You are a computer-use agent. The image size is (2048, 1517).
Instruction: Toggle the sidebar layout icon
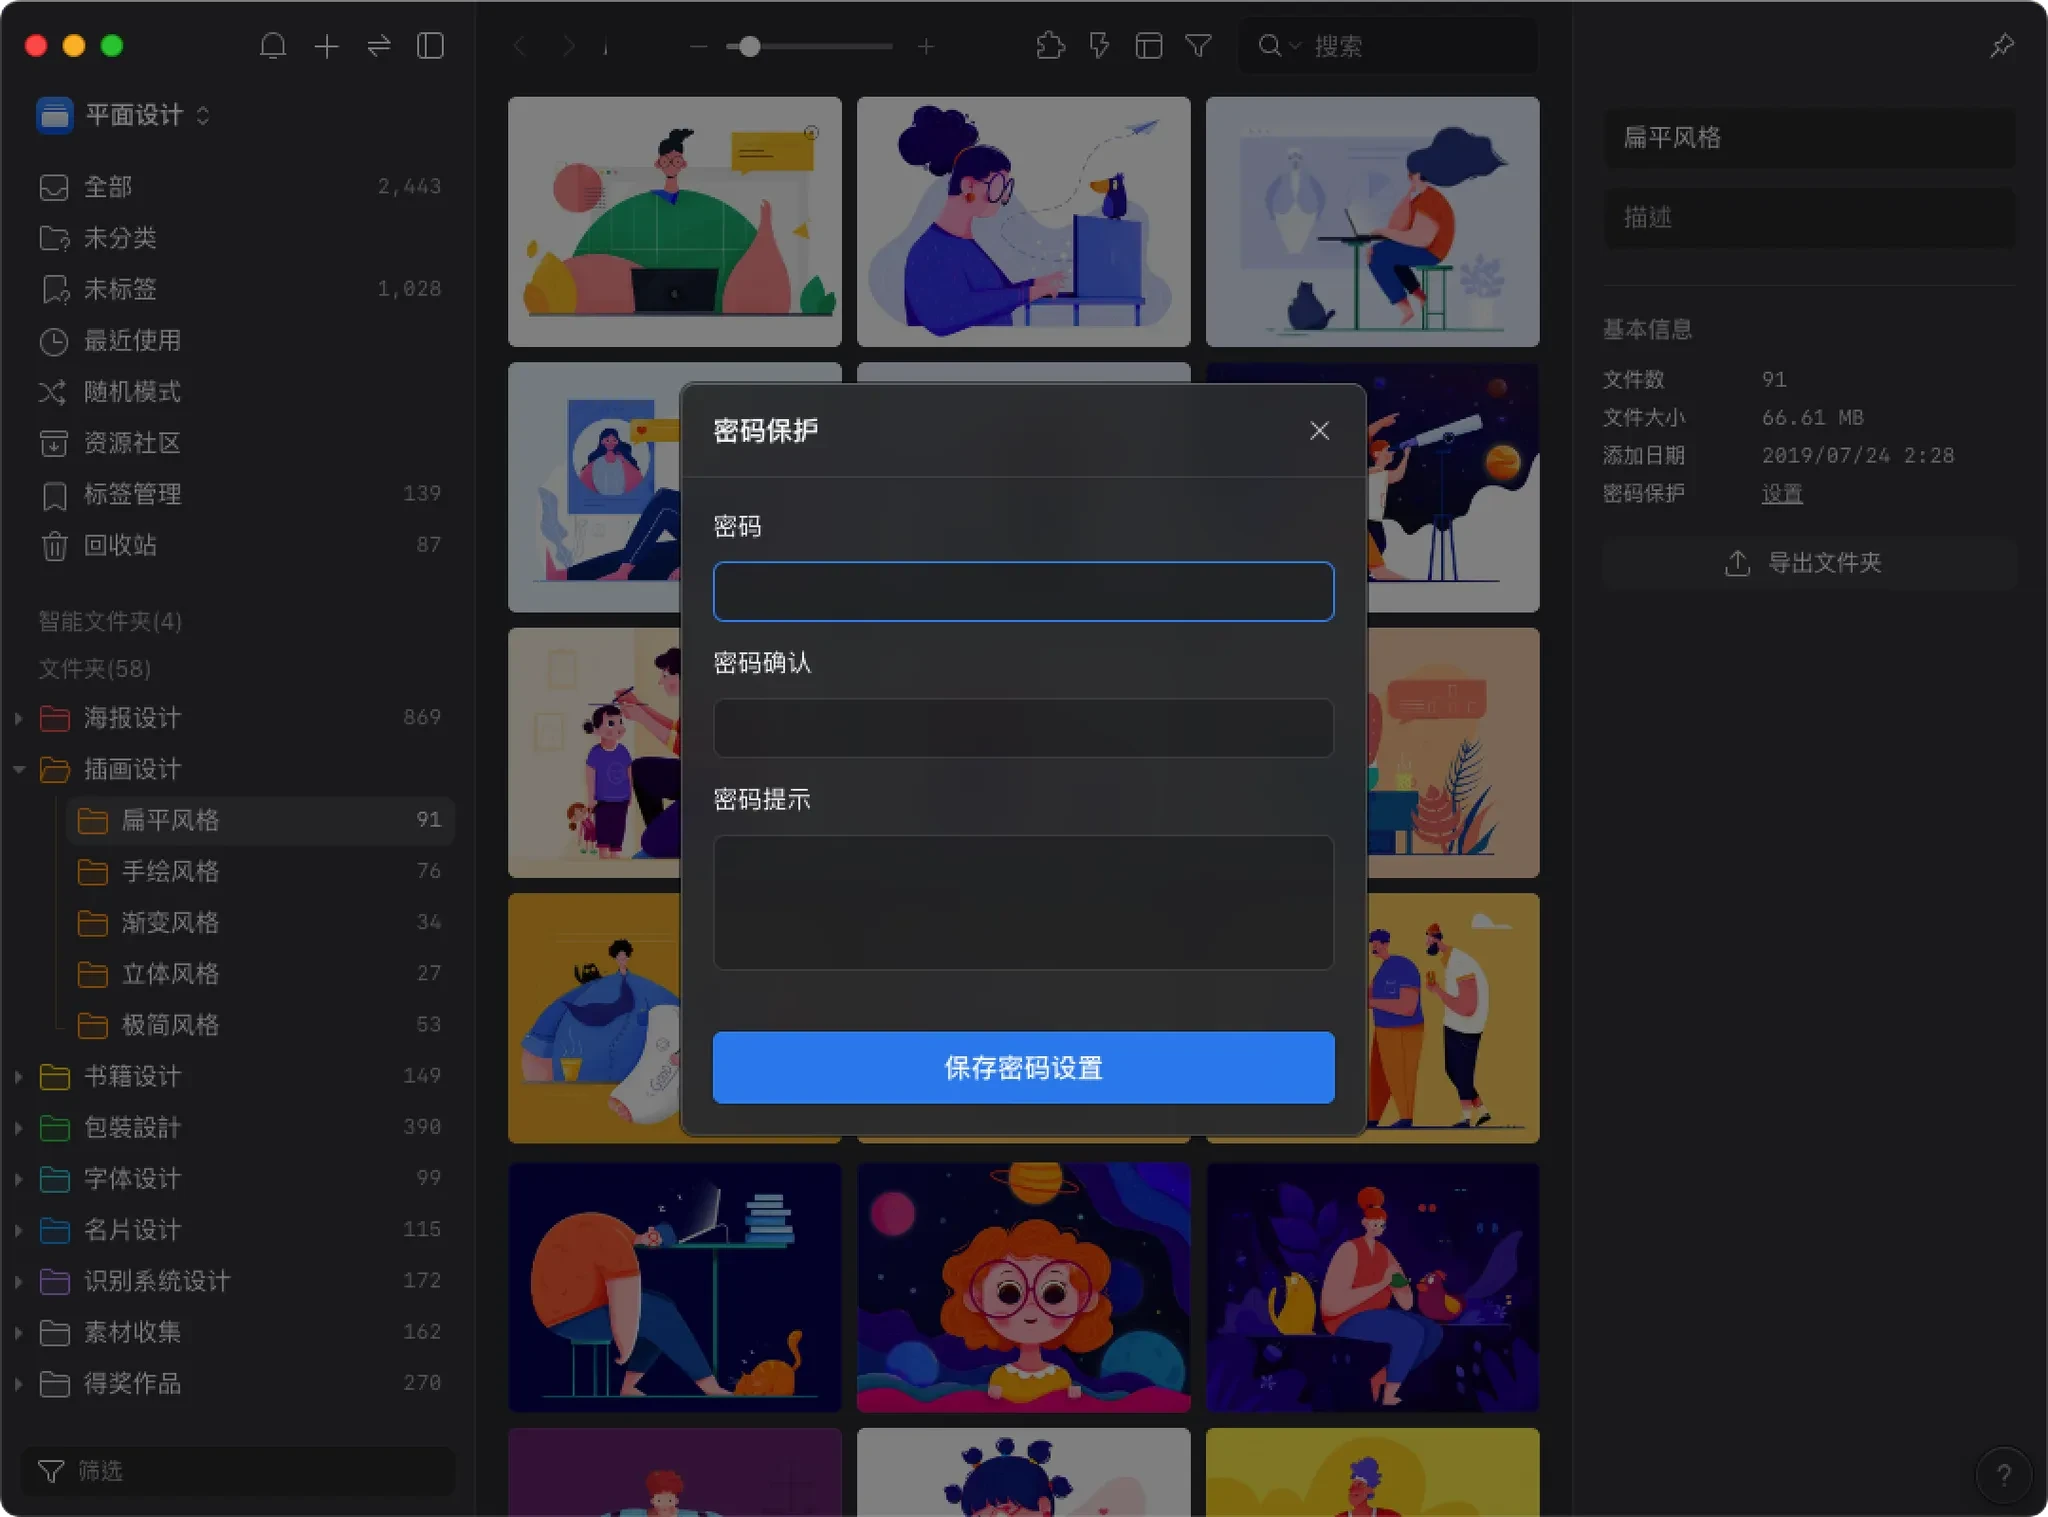pyautogui.click(x=430, y=46)
